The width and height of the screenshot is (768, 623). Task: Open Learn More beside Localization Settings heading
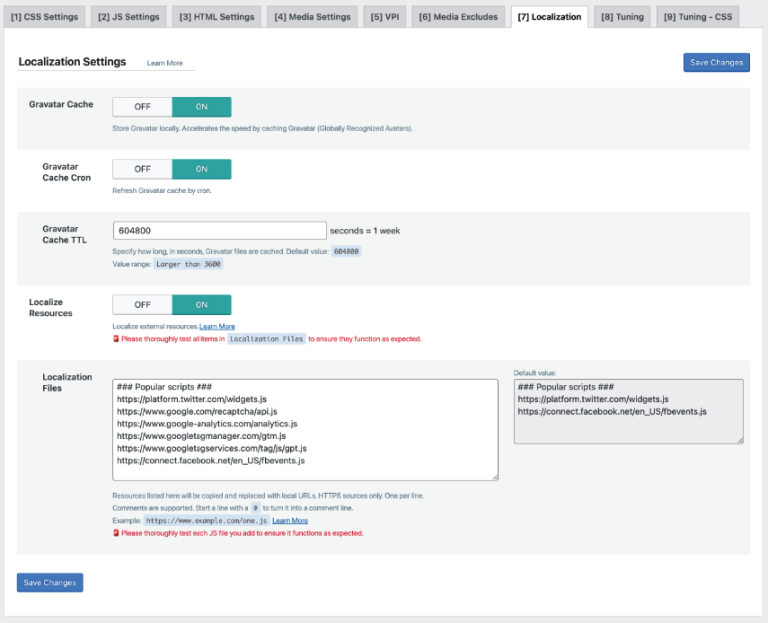click(165, 63)
